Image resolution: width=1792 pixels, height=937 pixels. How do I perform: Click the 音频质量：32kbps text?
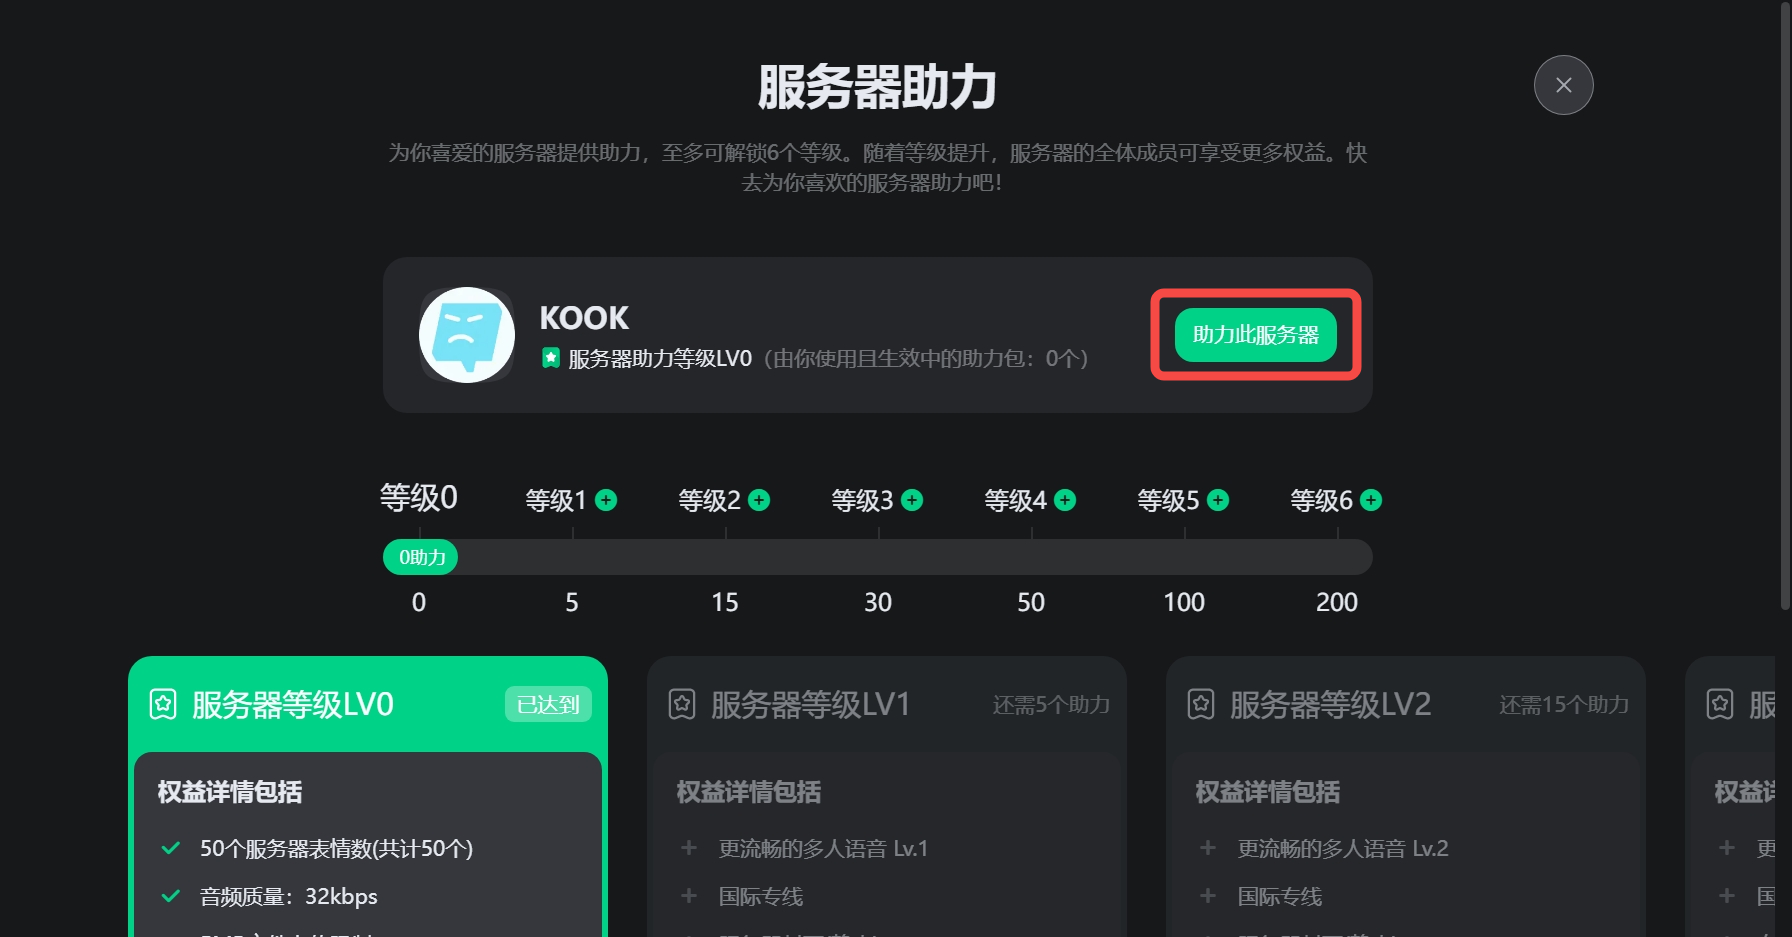click(289, 897)
